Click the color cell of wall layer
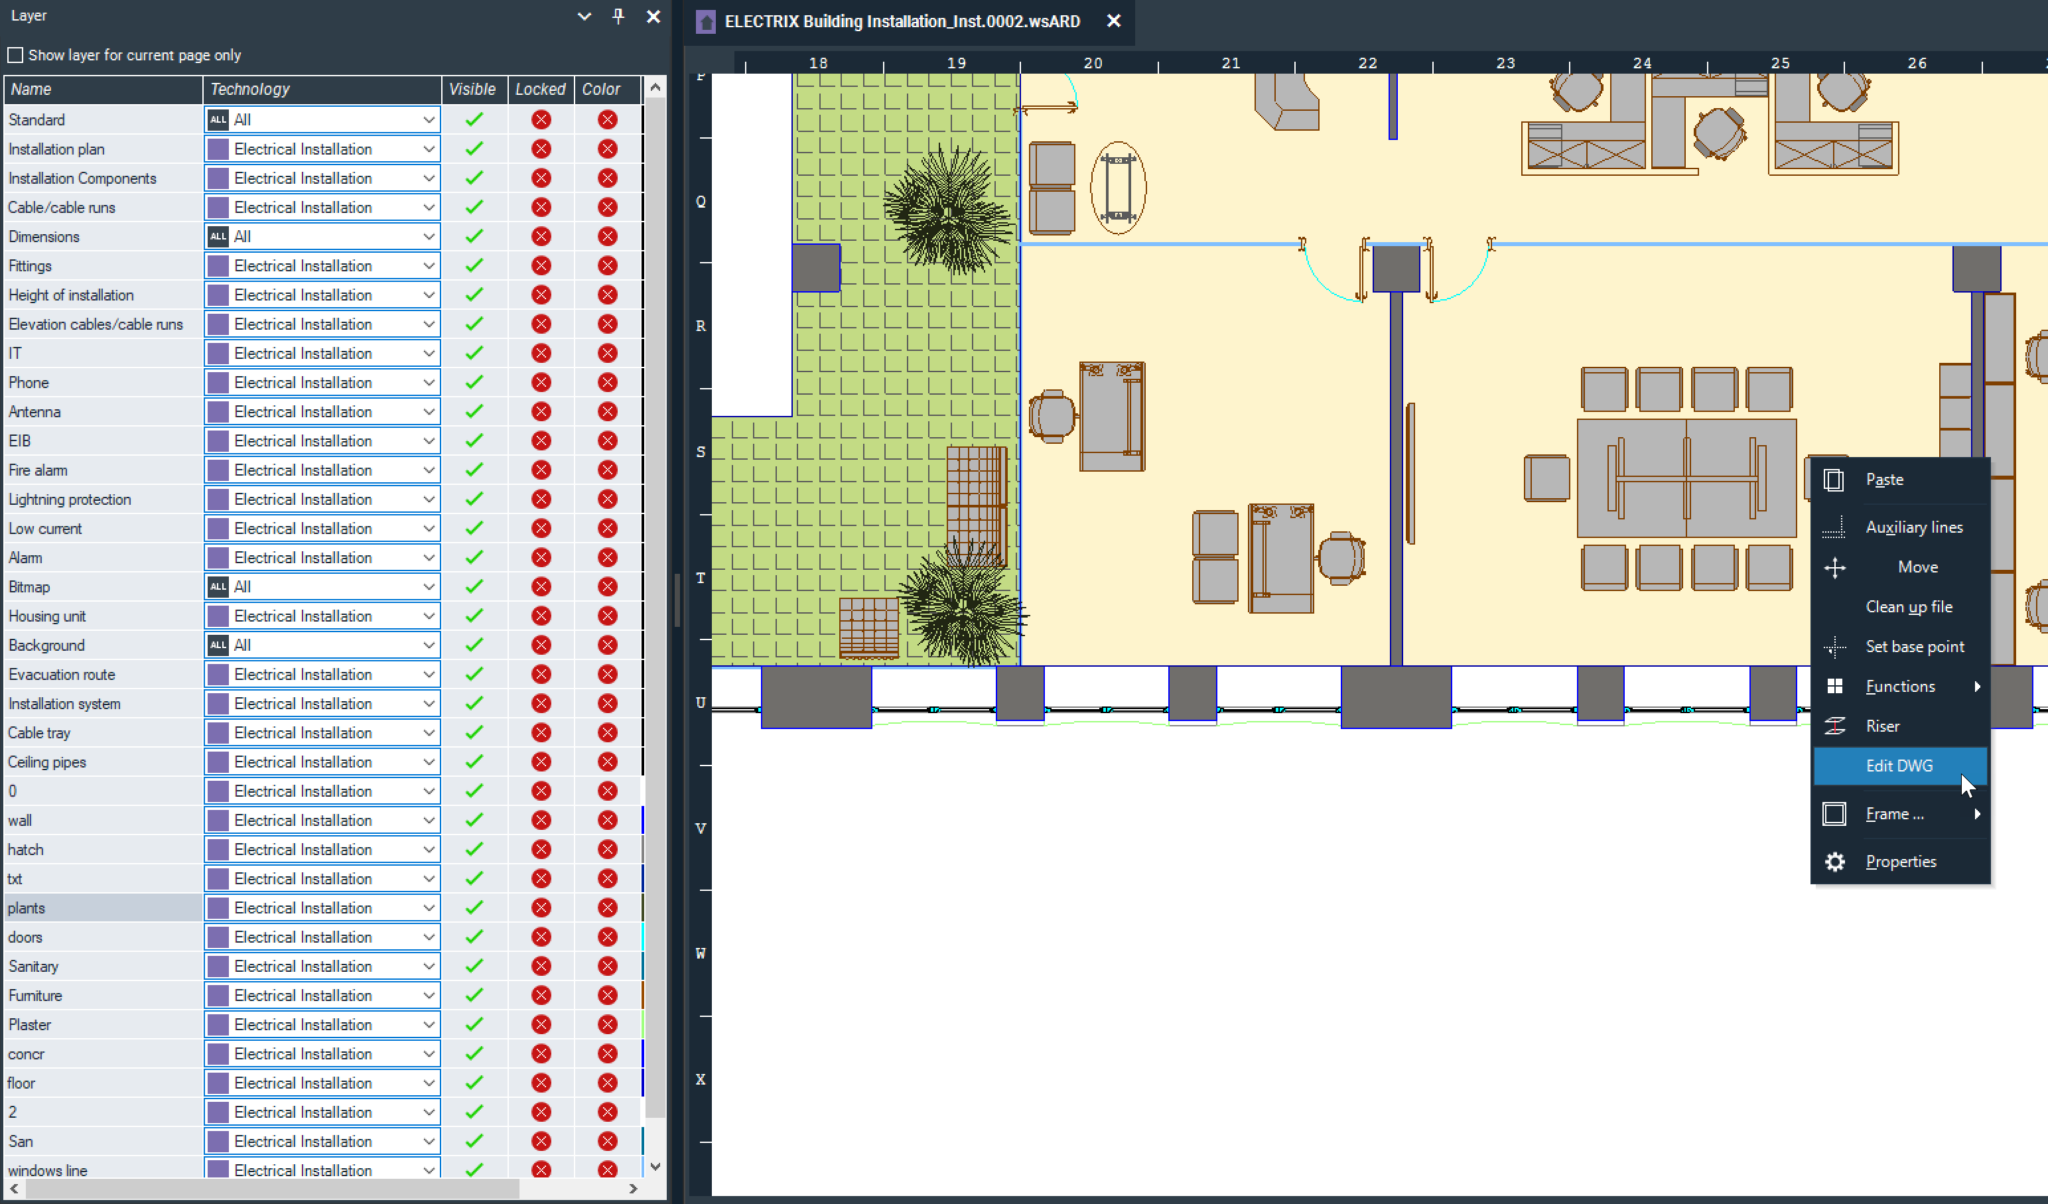 point(607,820)
